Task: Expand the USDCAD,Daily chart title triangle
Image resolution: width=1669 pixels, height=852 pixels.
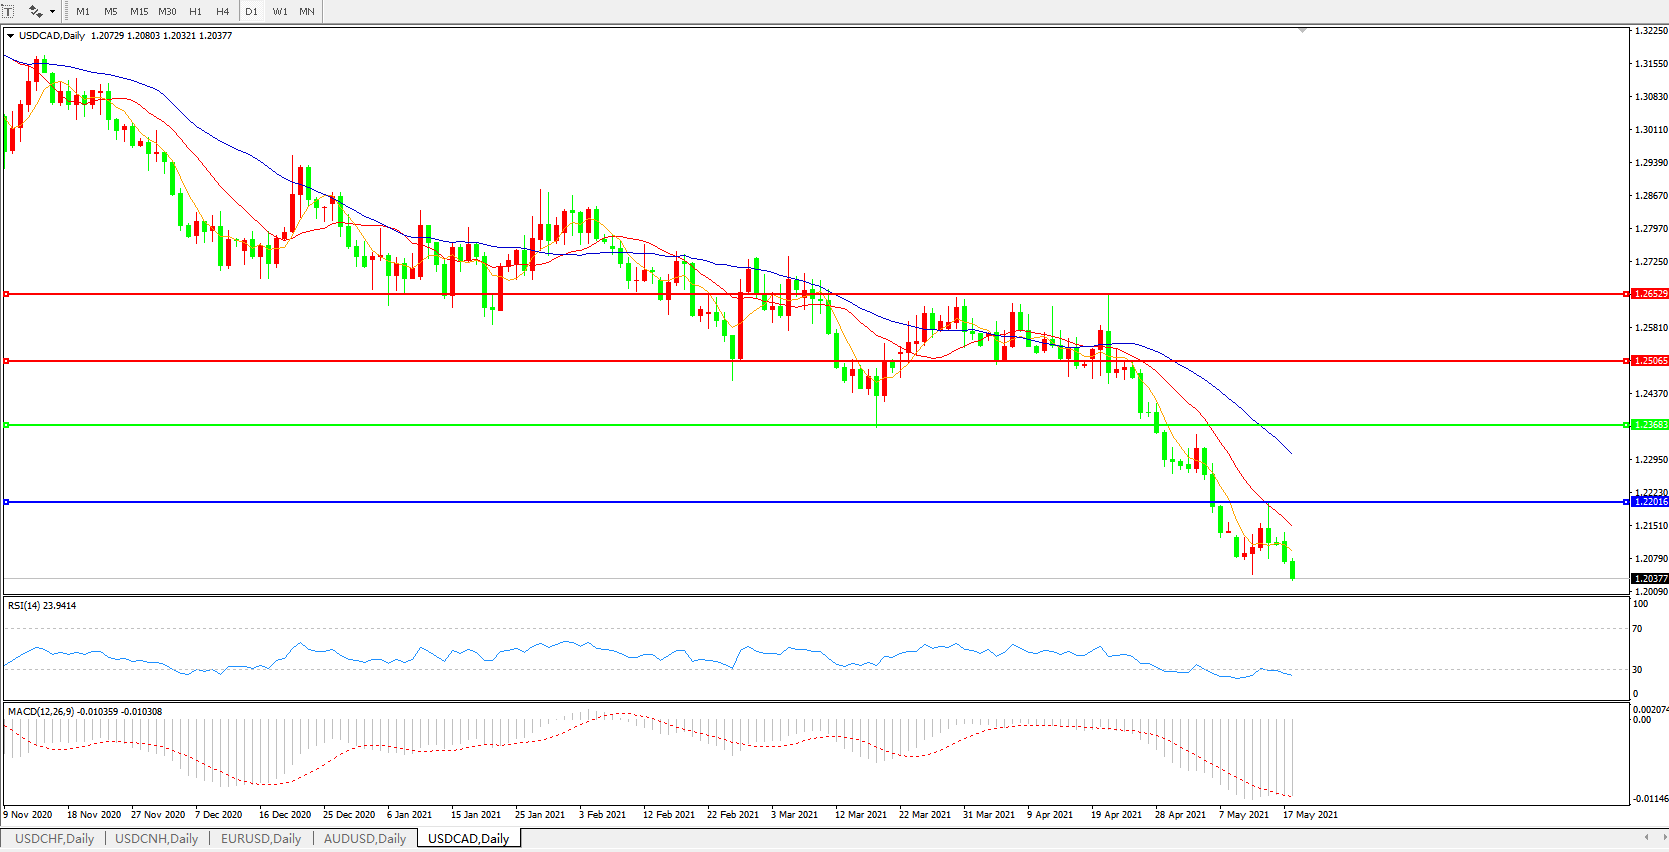Action: click(x=10, y=36)
